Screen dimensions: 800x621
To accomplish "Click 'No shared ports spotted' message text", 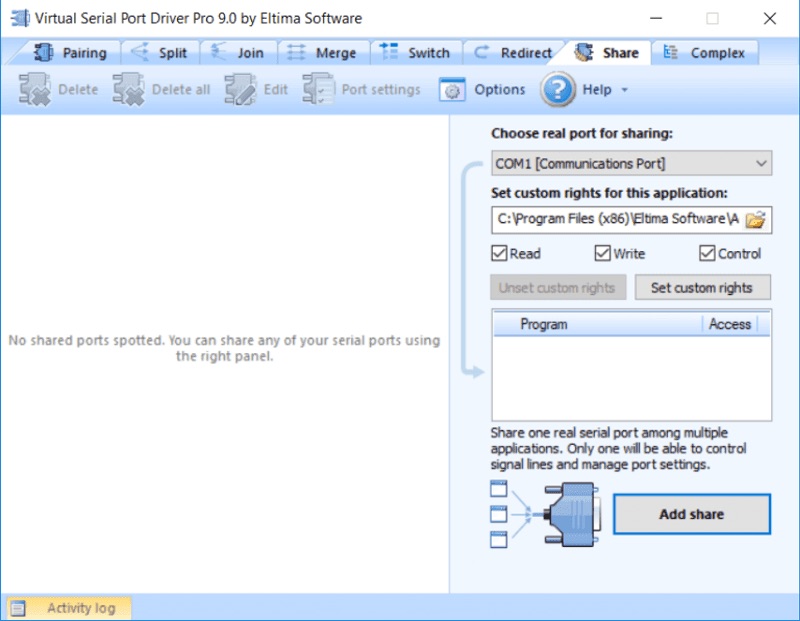I will coord(224,348).
